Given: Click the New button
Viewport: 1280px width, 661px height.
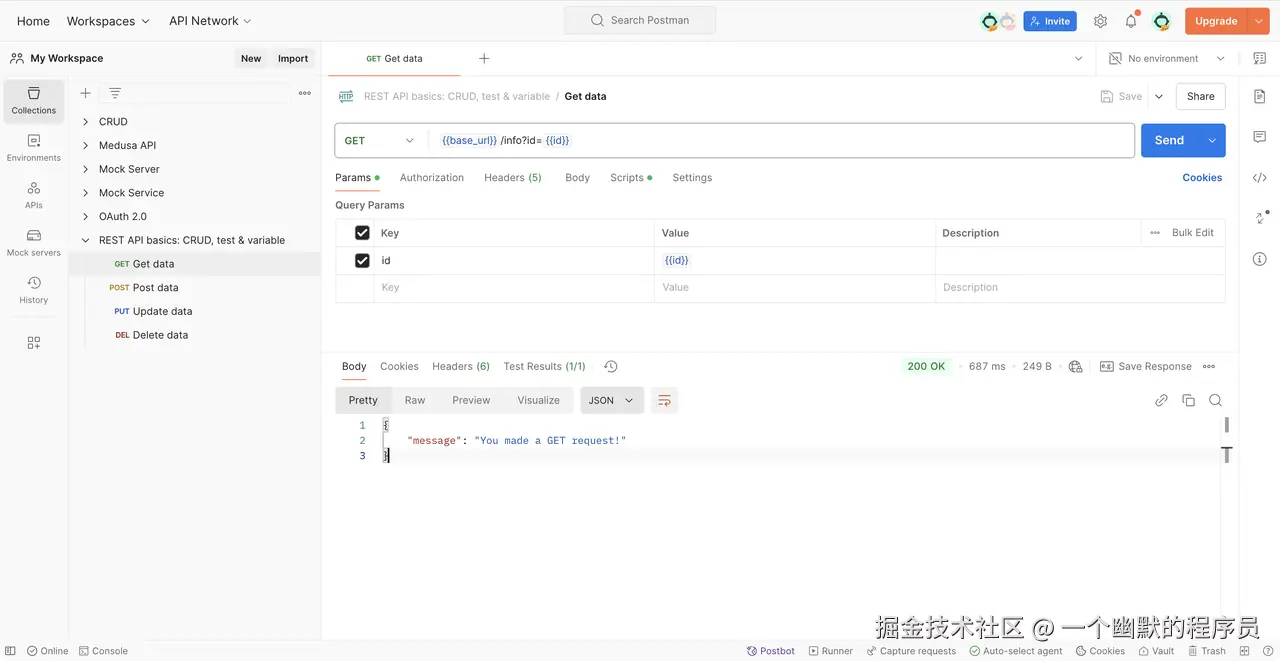Looking at the screenshot, I should coord(251,59).
